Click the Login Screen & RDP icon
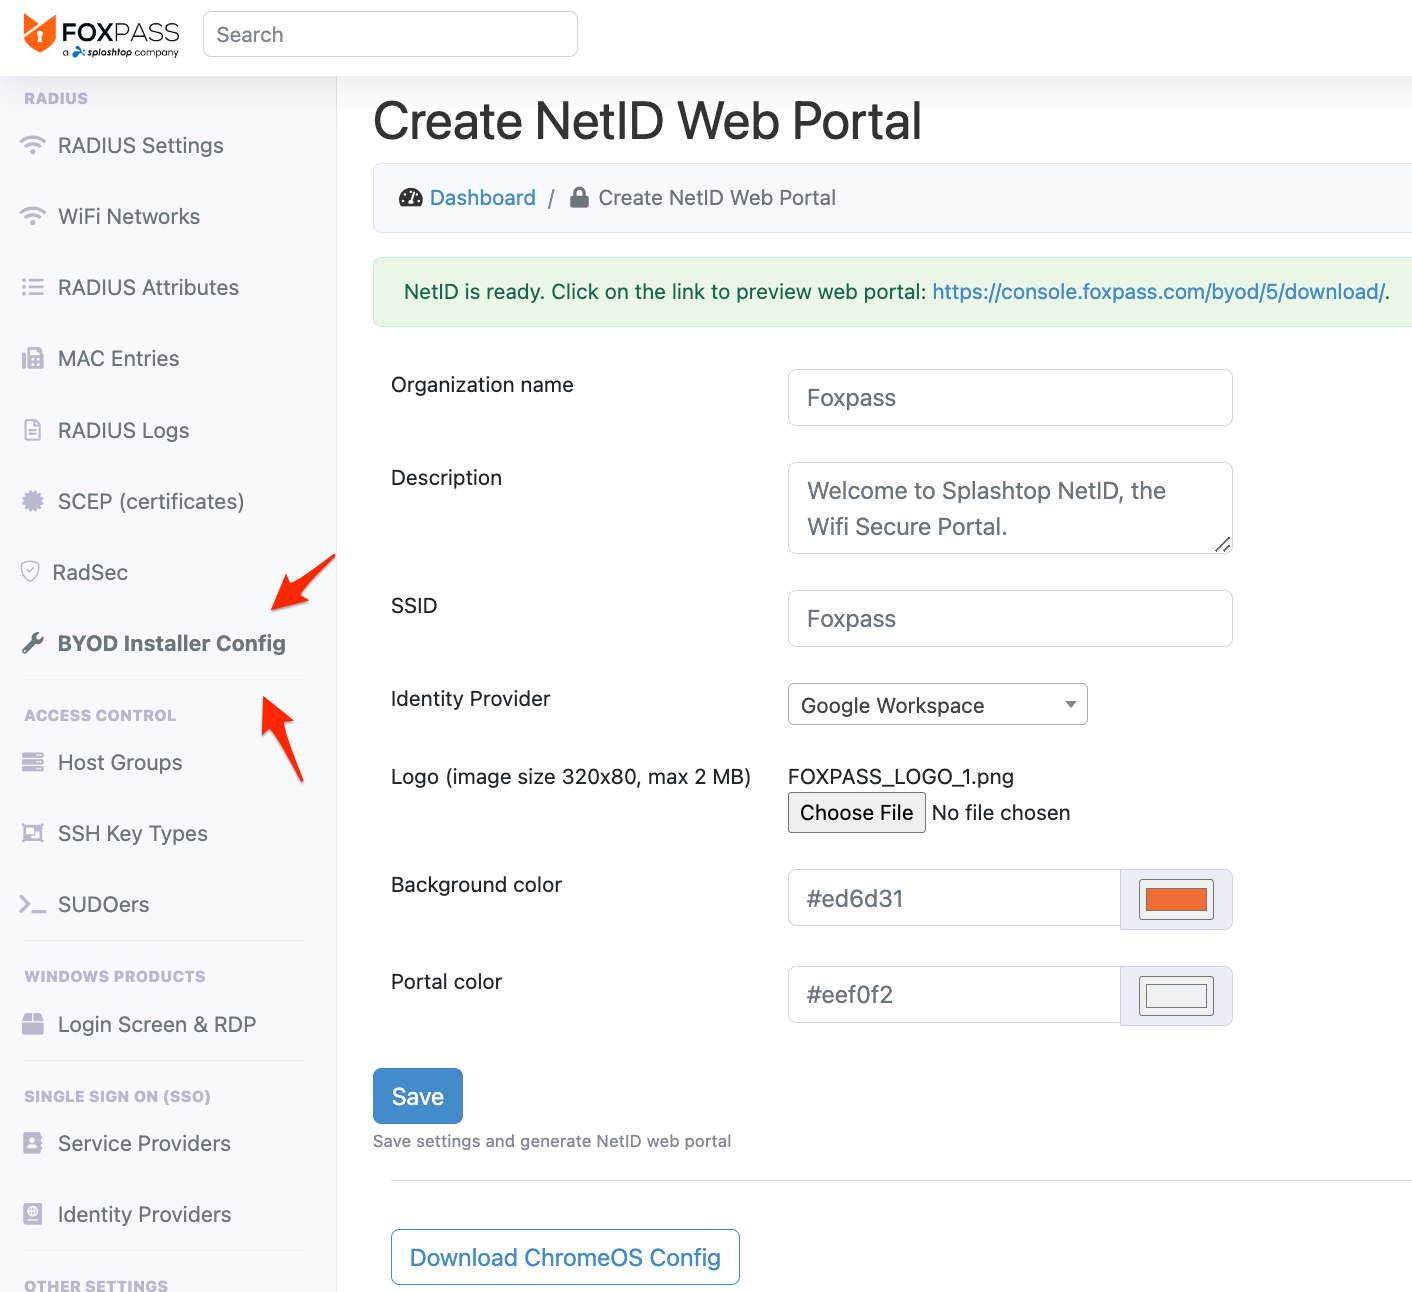Image resolution: width=1412 pixels, height=1292 pixels. point(33,1024)
